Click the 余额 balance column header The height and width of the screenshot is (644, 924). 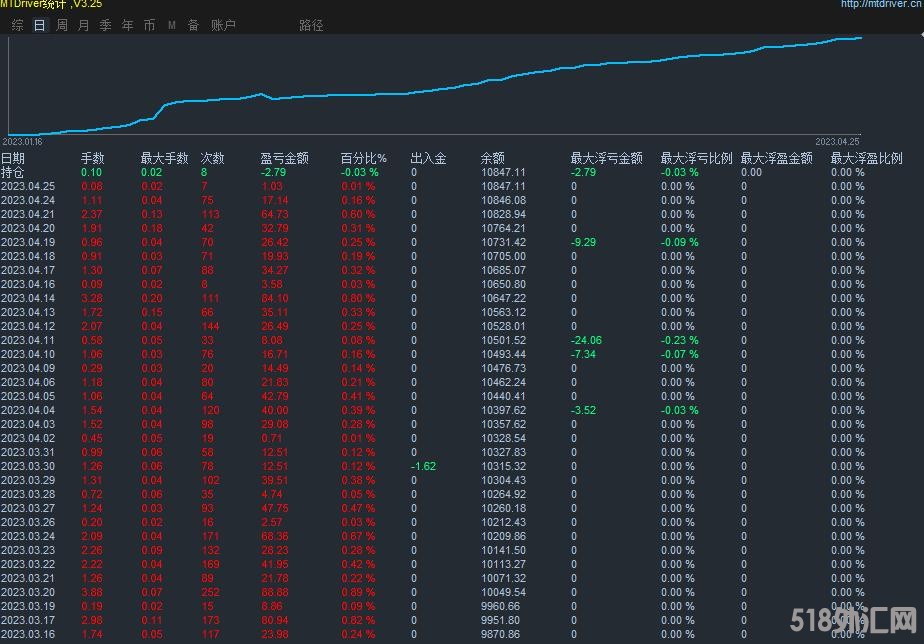(492, 158)
